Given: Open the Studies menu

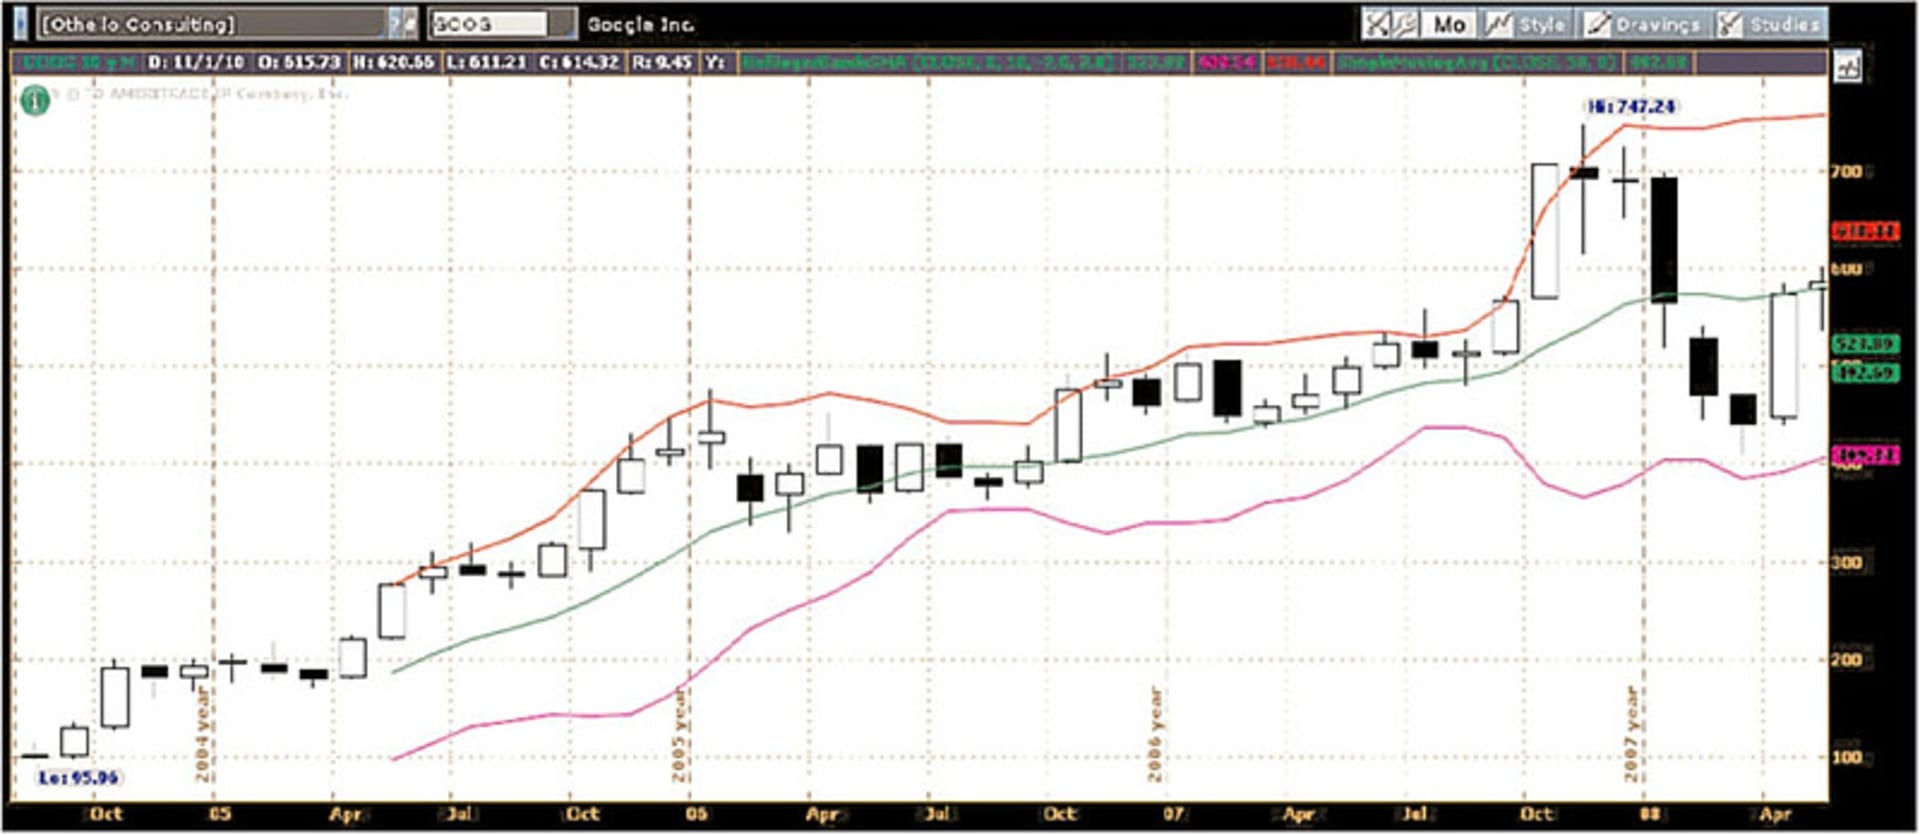Looking at the screenshot, I should [1784, 24].
